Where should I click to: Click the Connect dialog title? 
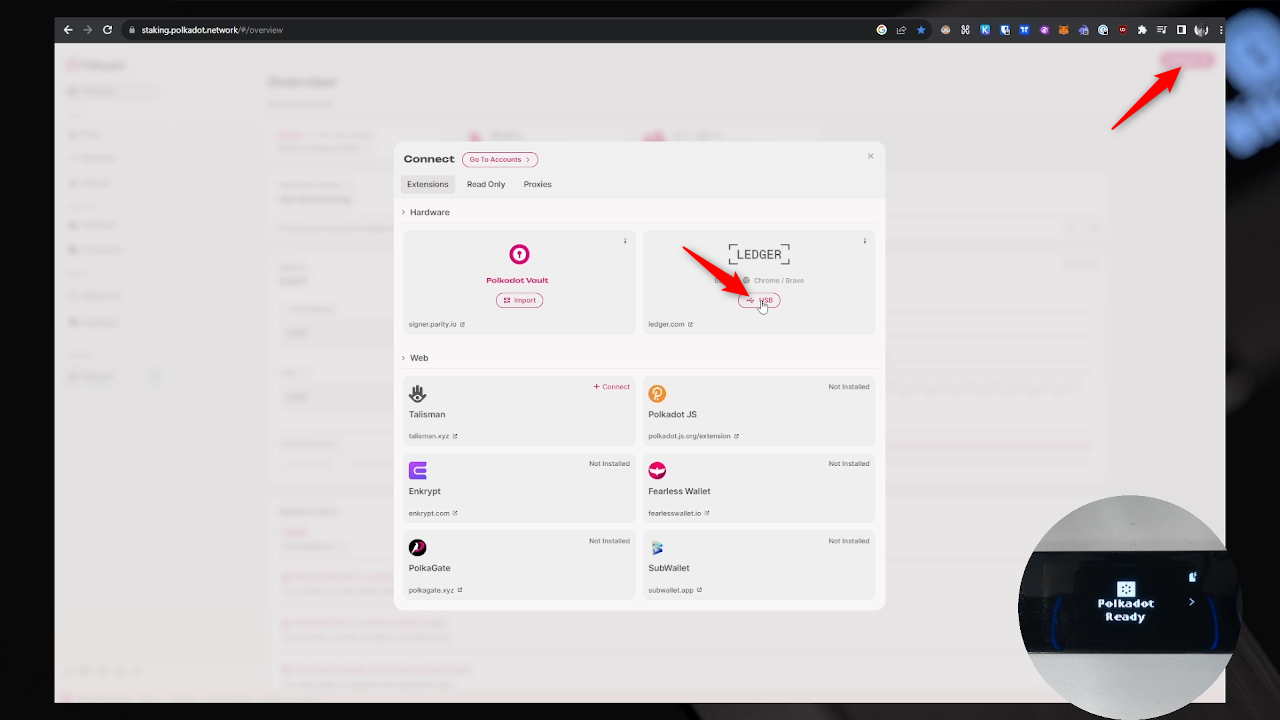(429, 159)
